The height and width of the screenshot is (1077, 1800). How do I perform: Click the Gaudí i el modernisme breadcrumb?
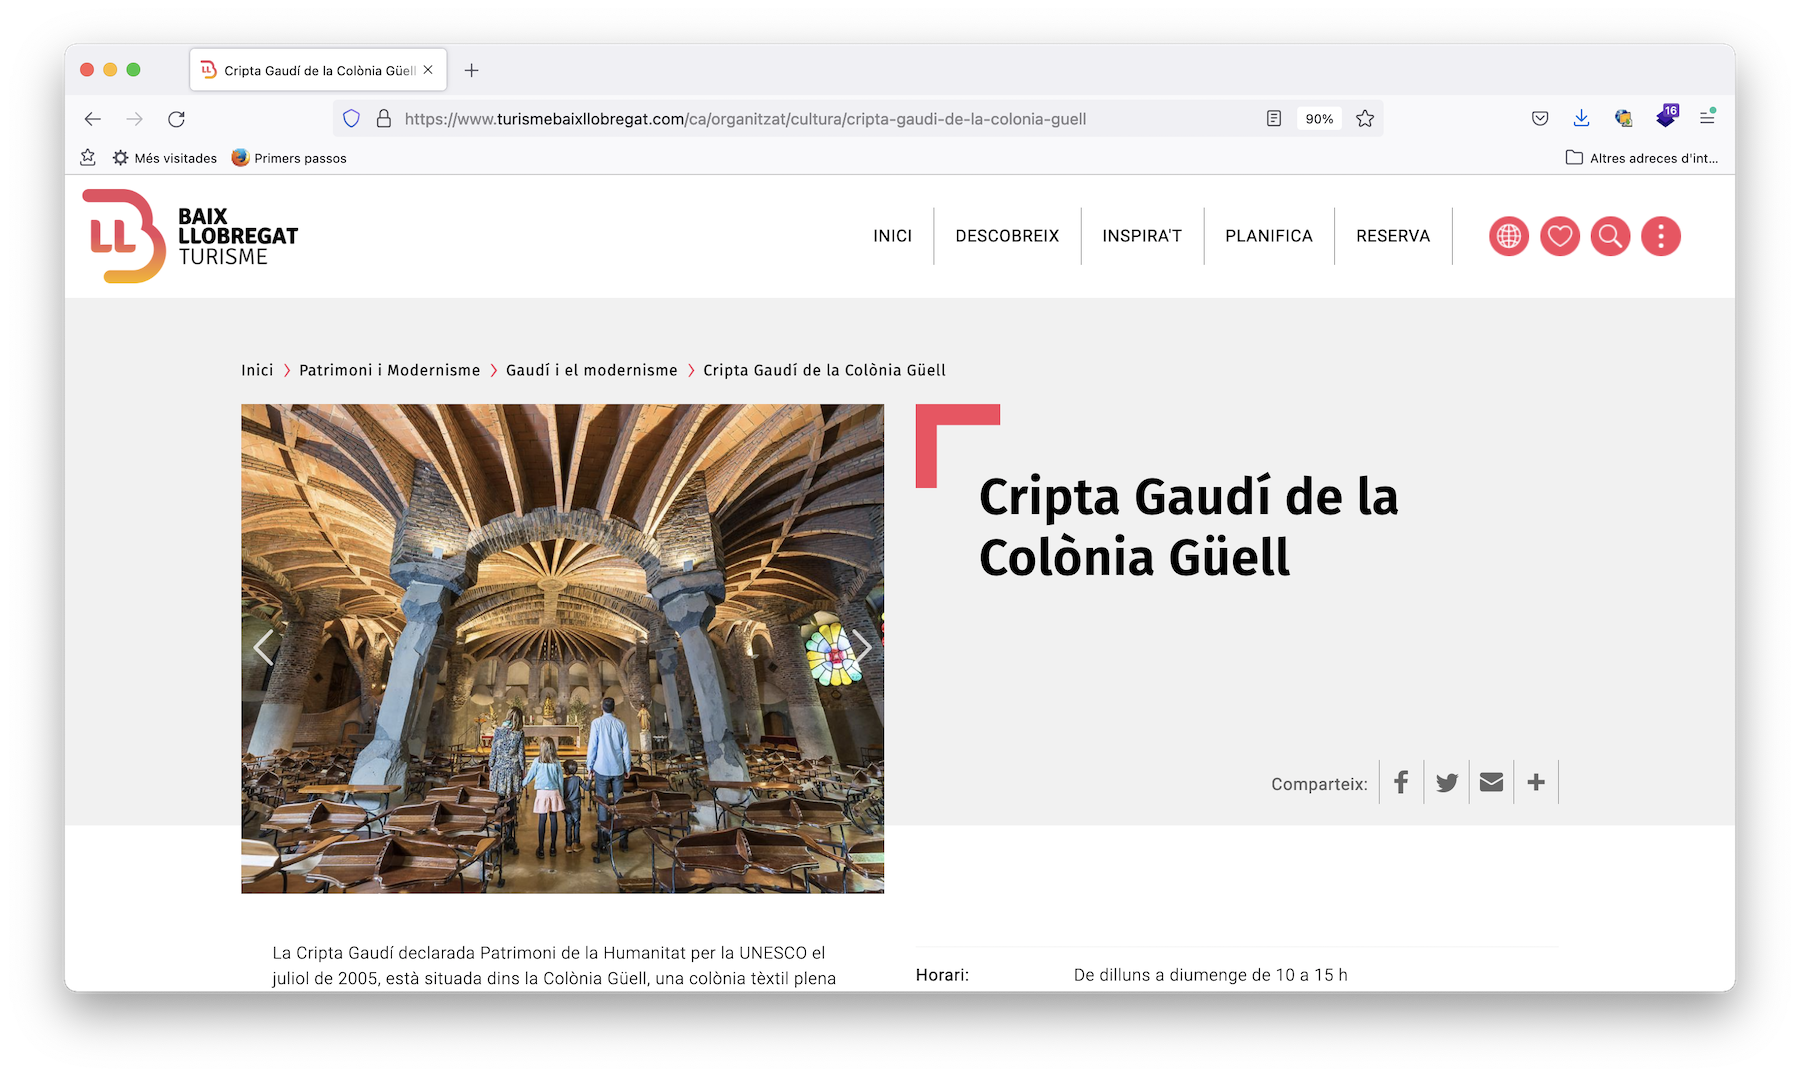[591, 370]
